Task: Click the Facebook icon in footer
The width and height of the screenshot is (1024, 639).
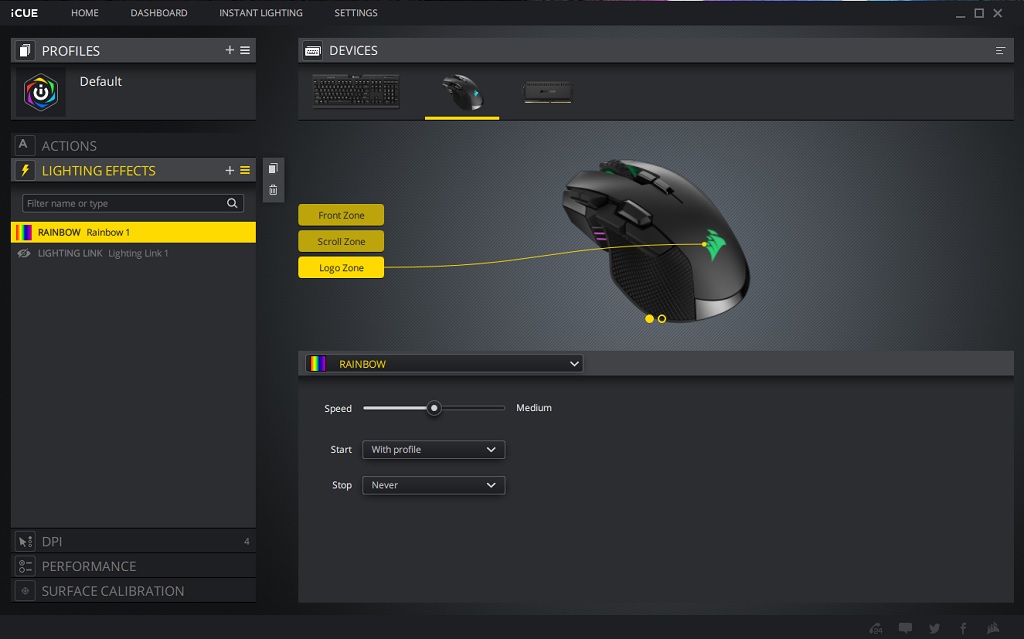Action: 963,629
